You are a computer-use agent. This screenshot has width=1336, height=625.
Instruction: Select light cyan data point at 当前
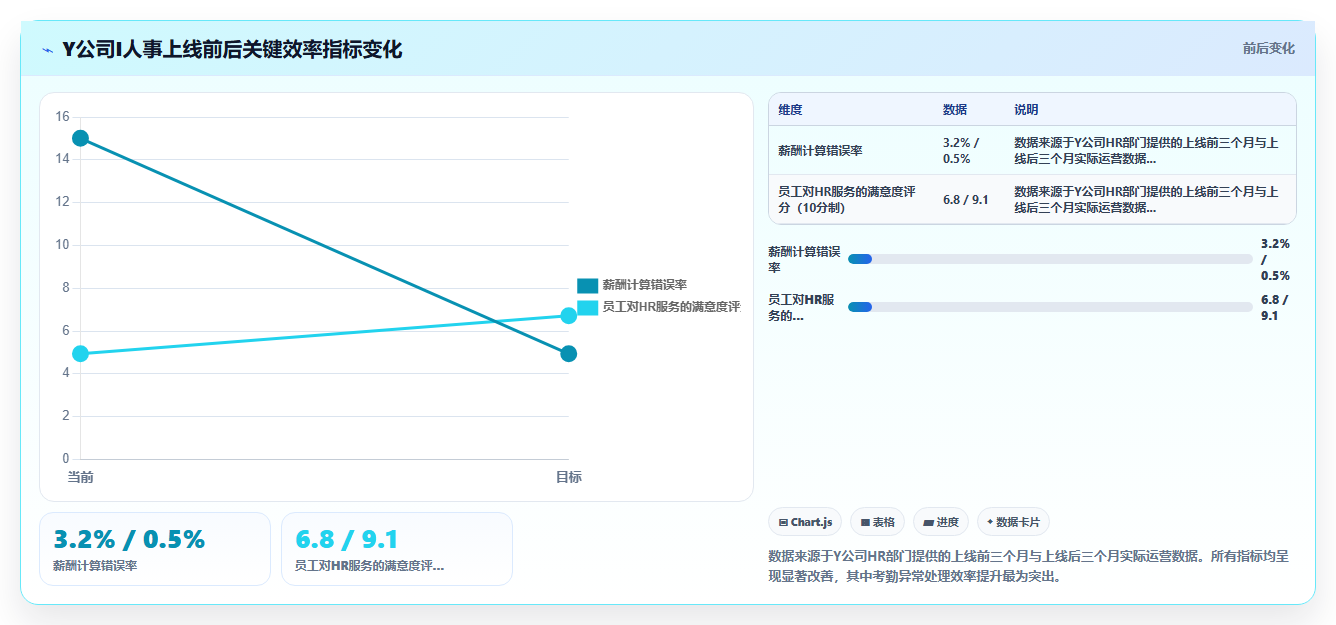(80, 353)
